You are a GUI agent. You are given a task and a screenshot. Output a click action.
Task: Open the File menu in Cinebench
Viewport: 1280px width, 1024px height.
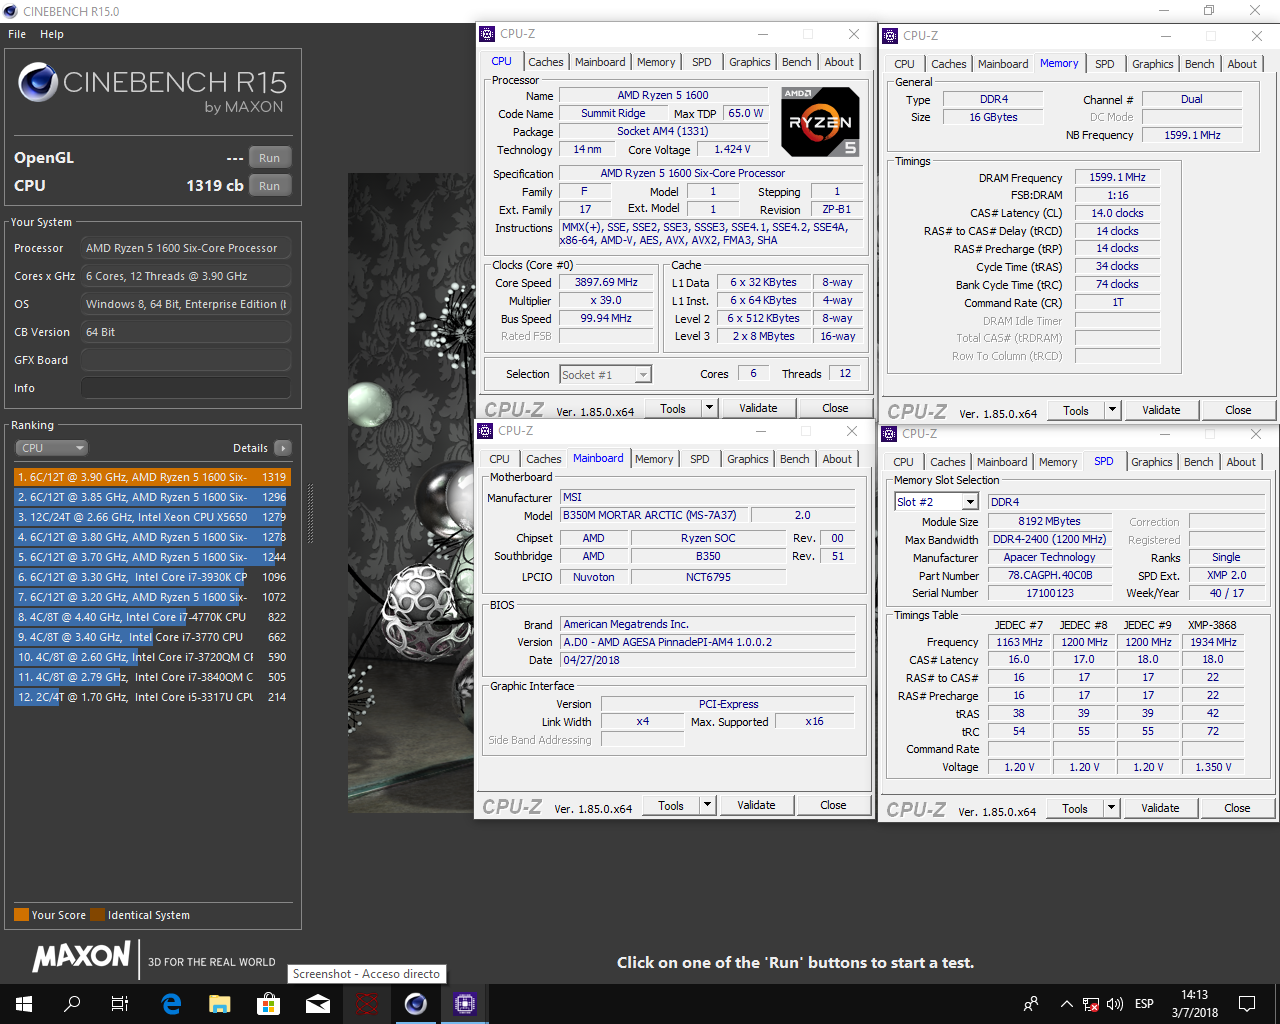(17, 34)
